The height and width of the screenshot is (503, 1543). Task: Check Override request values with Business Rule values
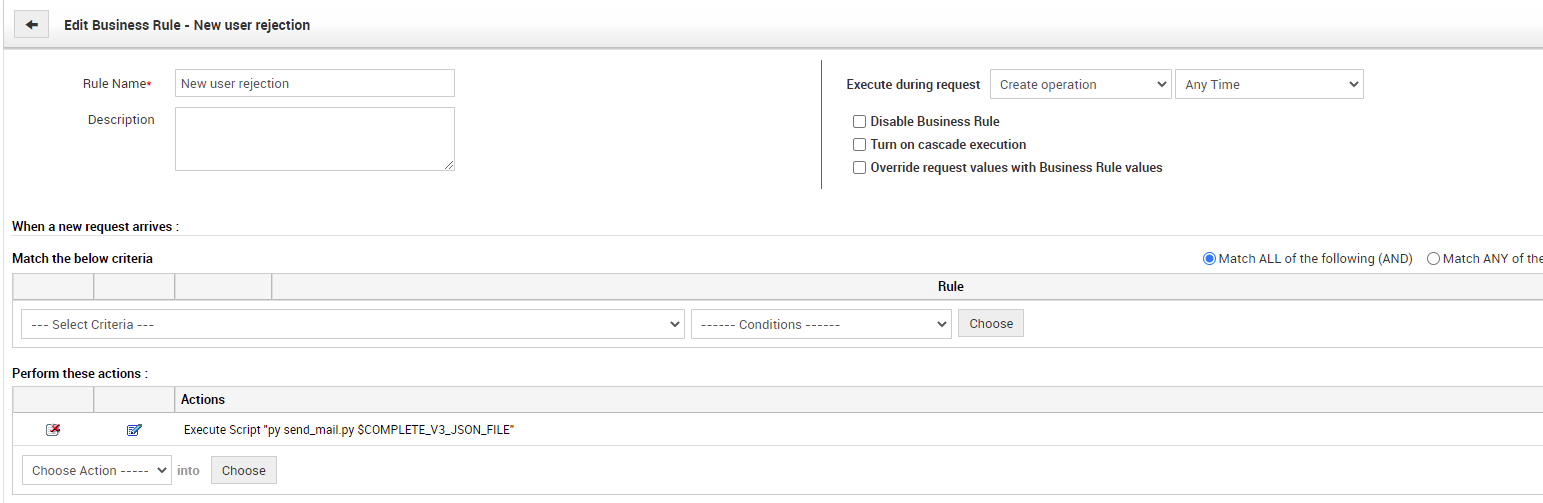[859, 168]
